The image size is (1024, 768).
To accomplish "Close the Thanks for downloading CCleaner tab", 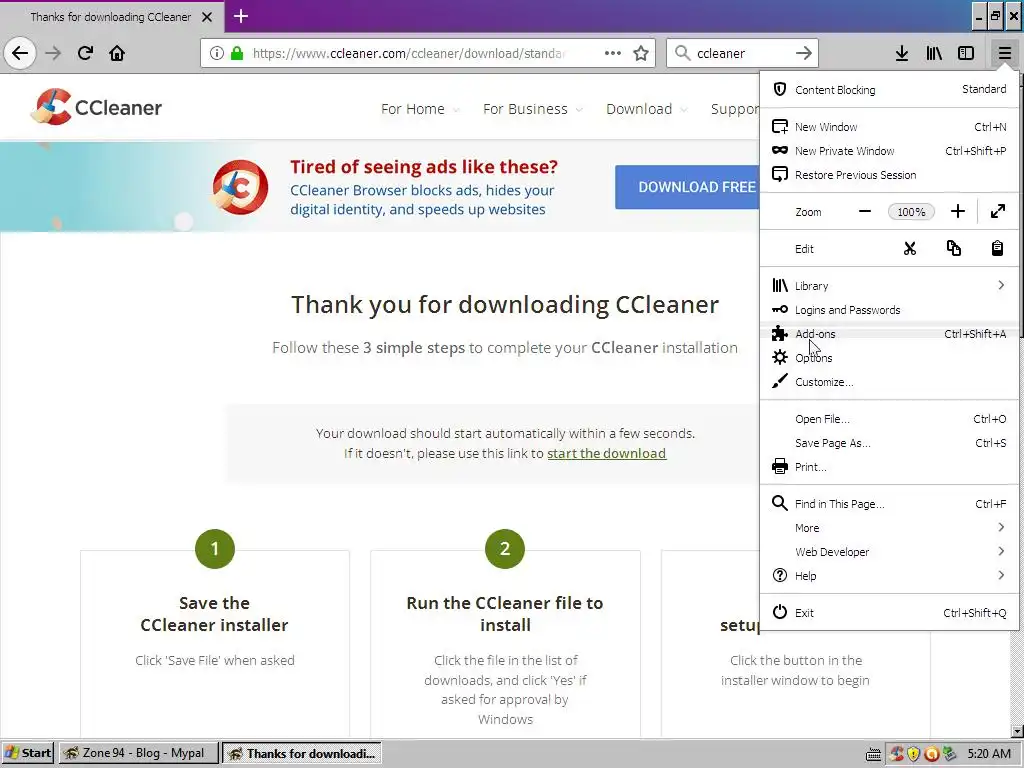I will tap(207, 17).
